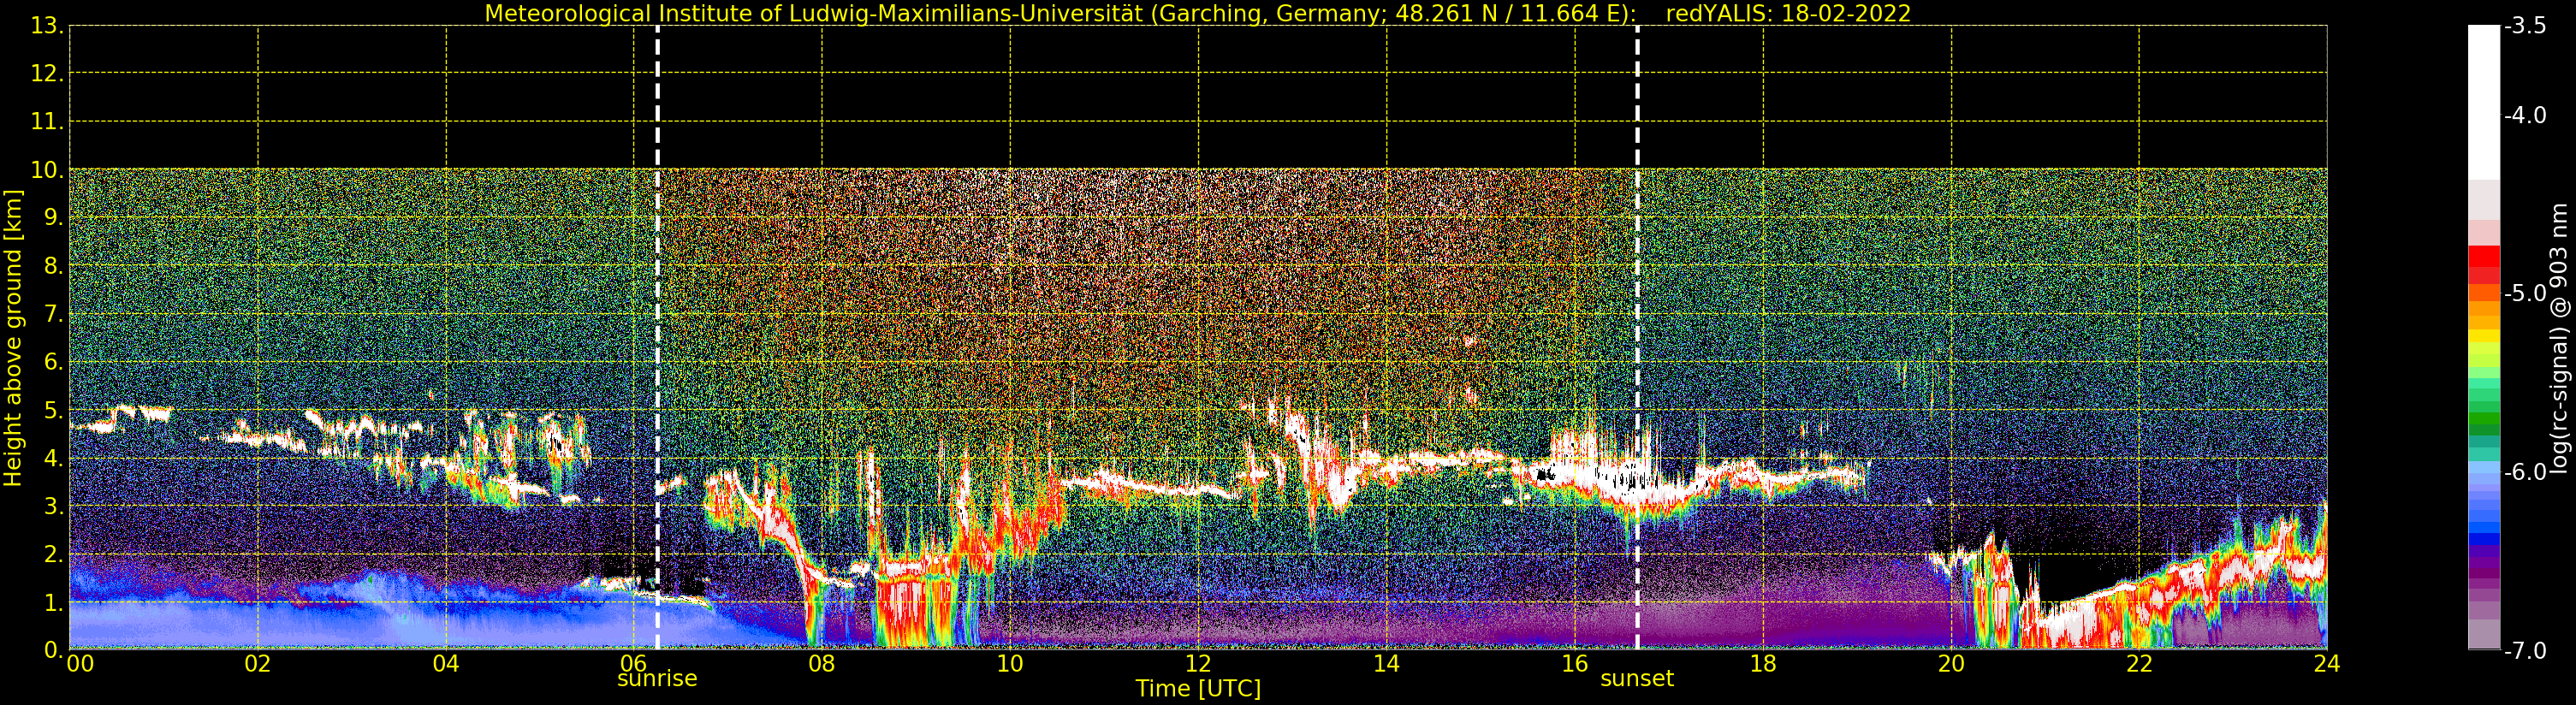Click the -3.5 colorbar tick label

pyautogui.click(x=2525, y=26)
